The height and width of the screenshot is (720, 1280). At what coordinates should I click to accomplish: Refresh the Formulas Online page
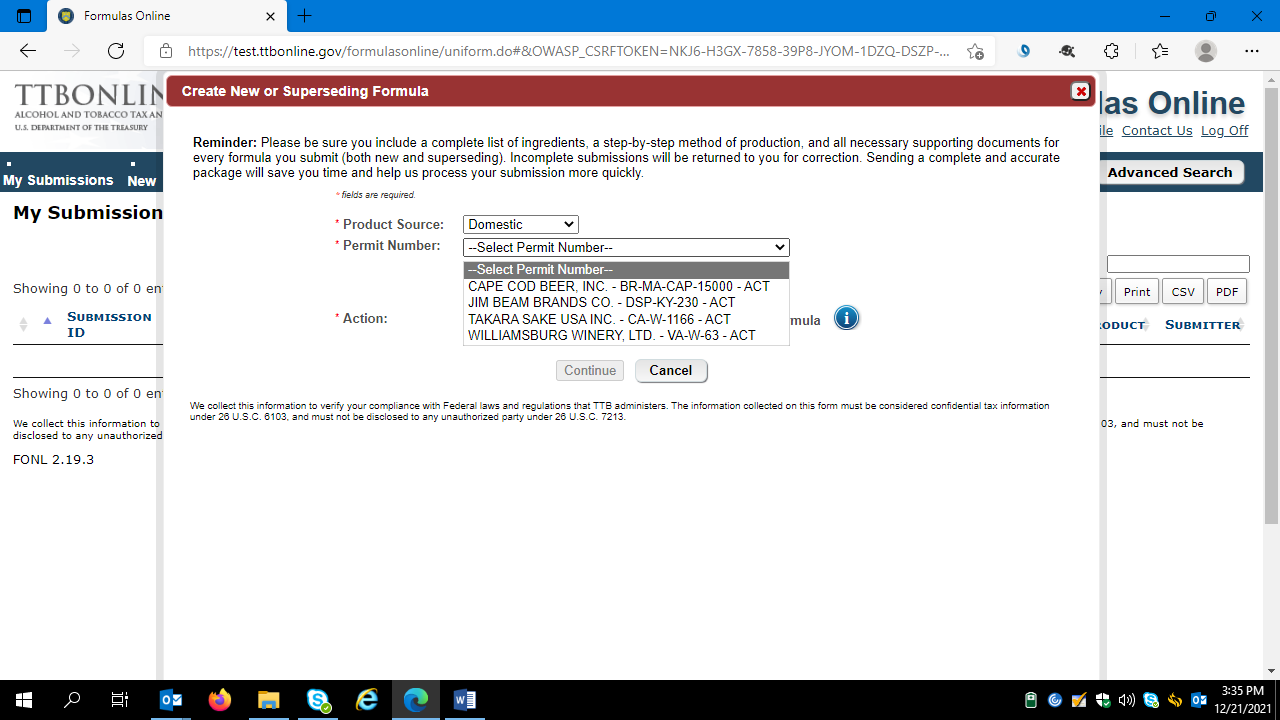point(116,51)
